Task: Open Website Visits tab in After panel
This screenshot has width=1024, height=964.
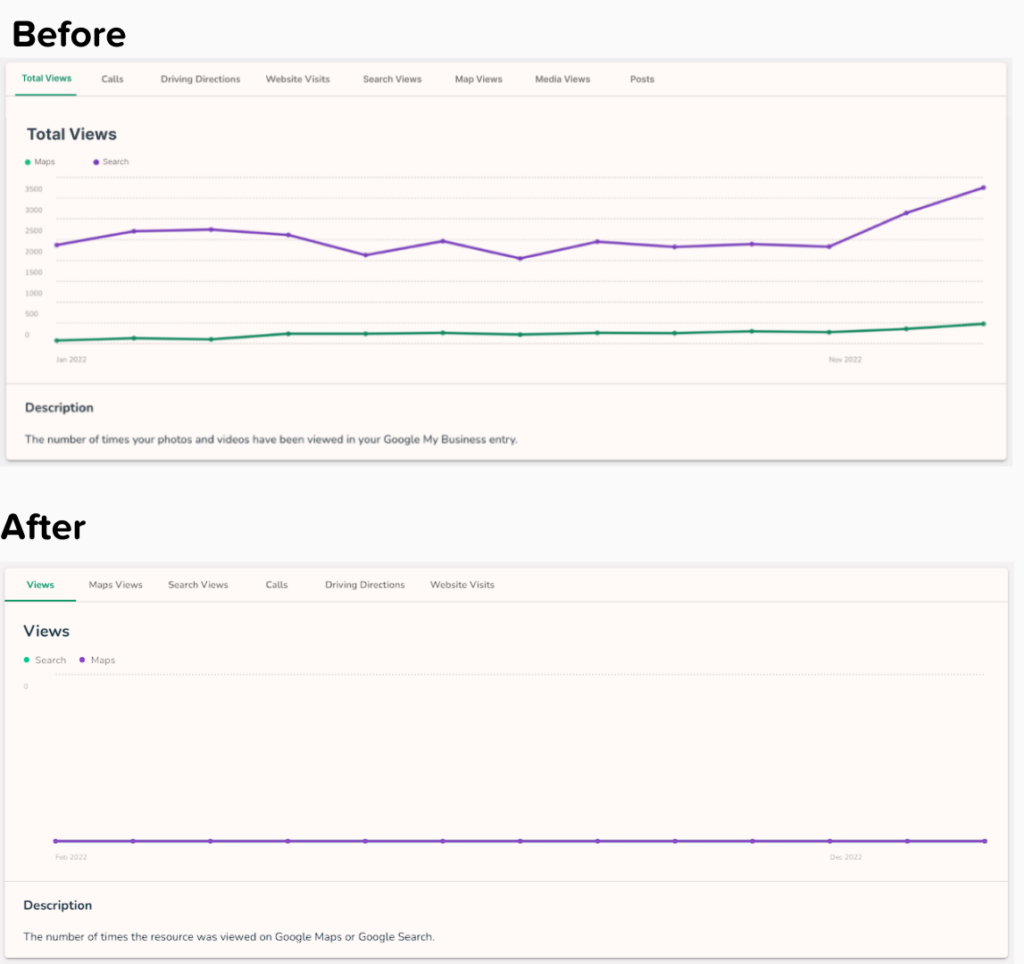Action: (462, 585)
